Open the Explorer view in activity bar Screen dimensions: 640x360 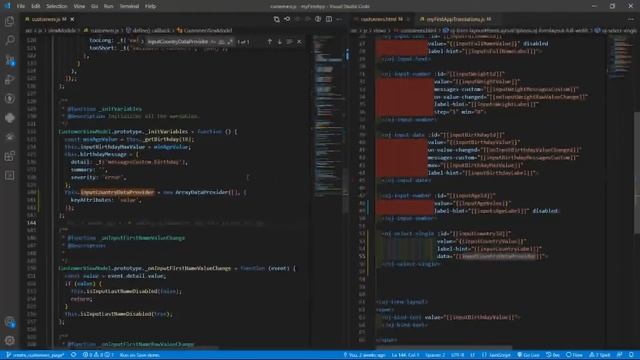click(x=10, y=21)
